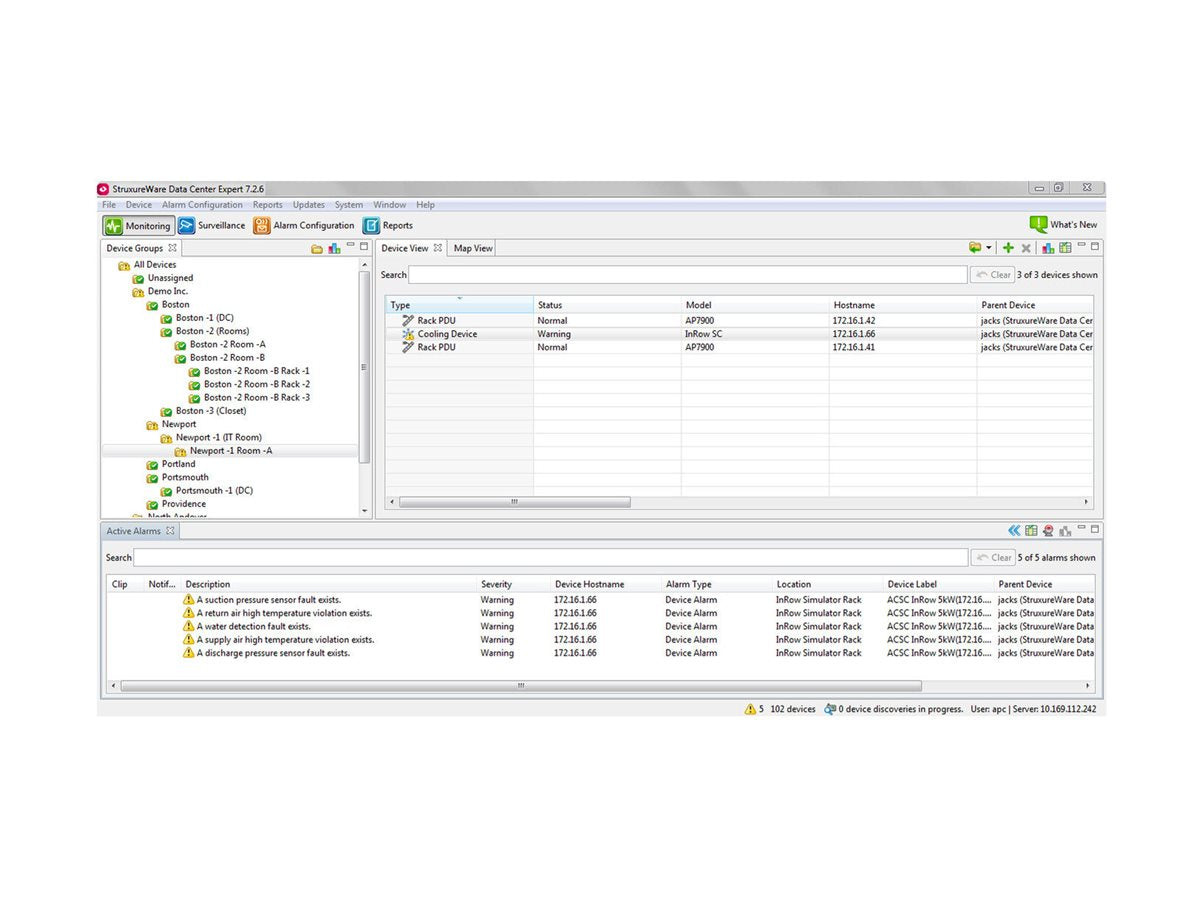Open the Updates menu

pos(308,204)
